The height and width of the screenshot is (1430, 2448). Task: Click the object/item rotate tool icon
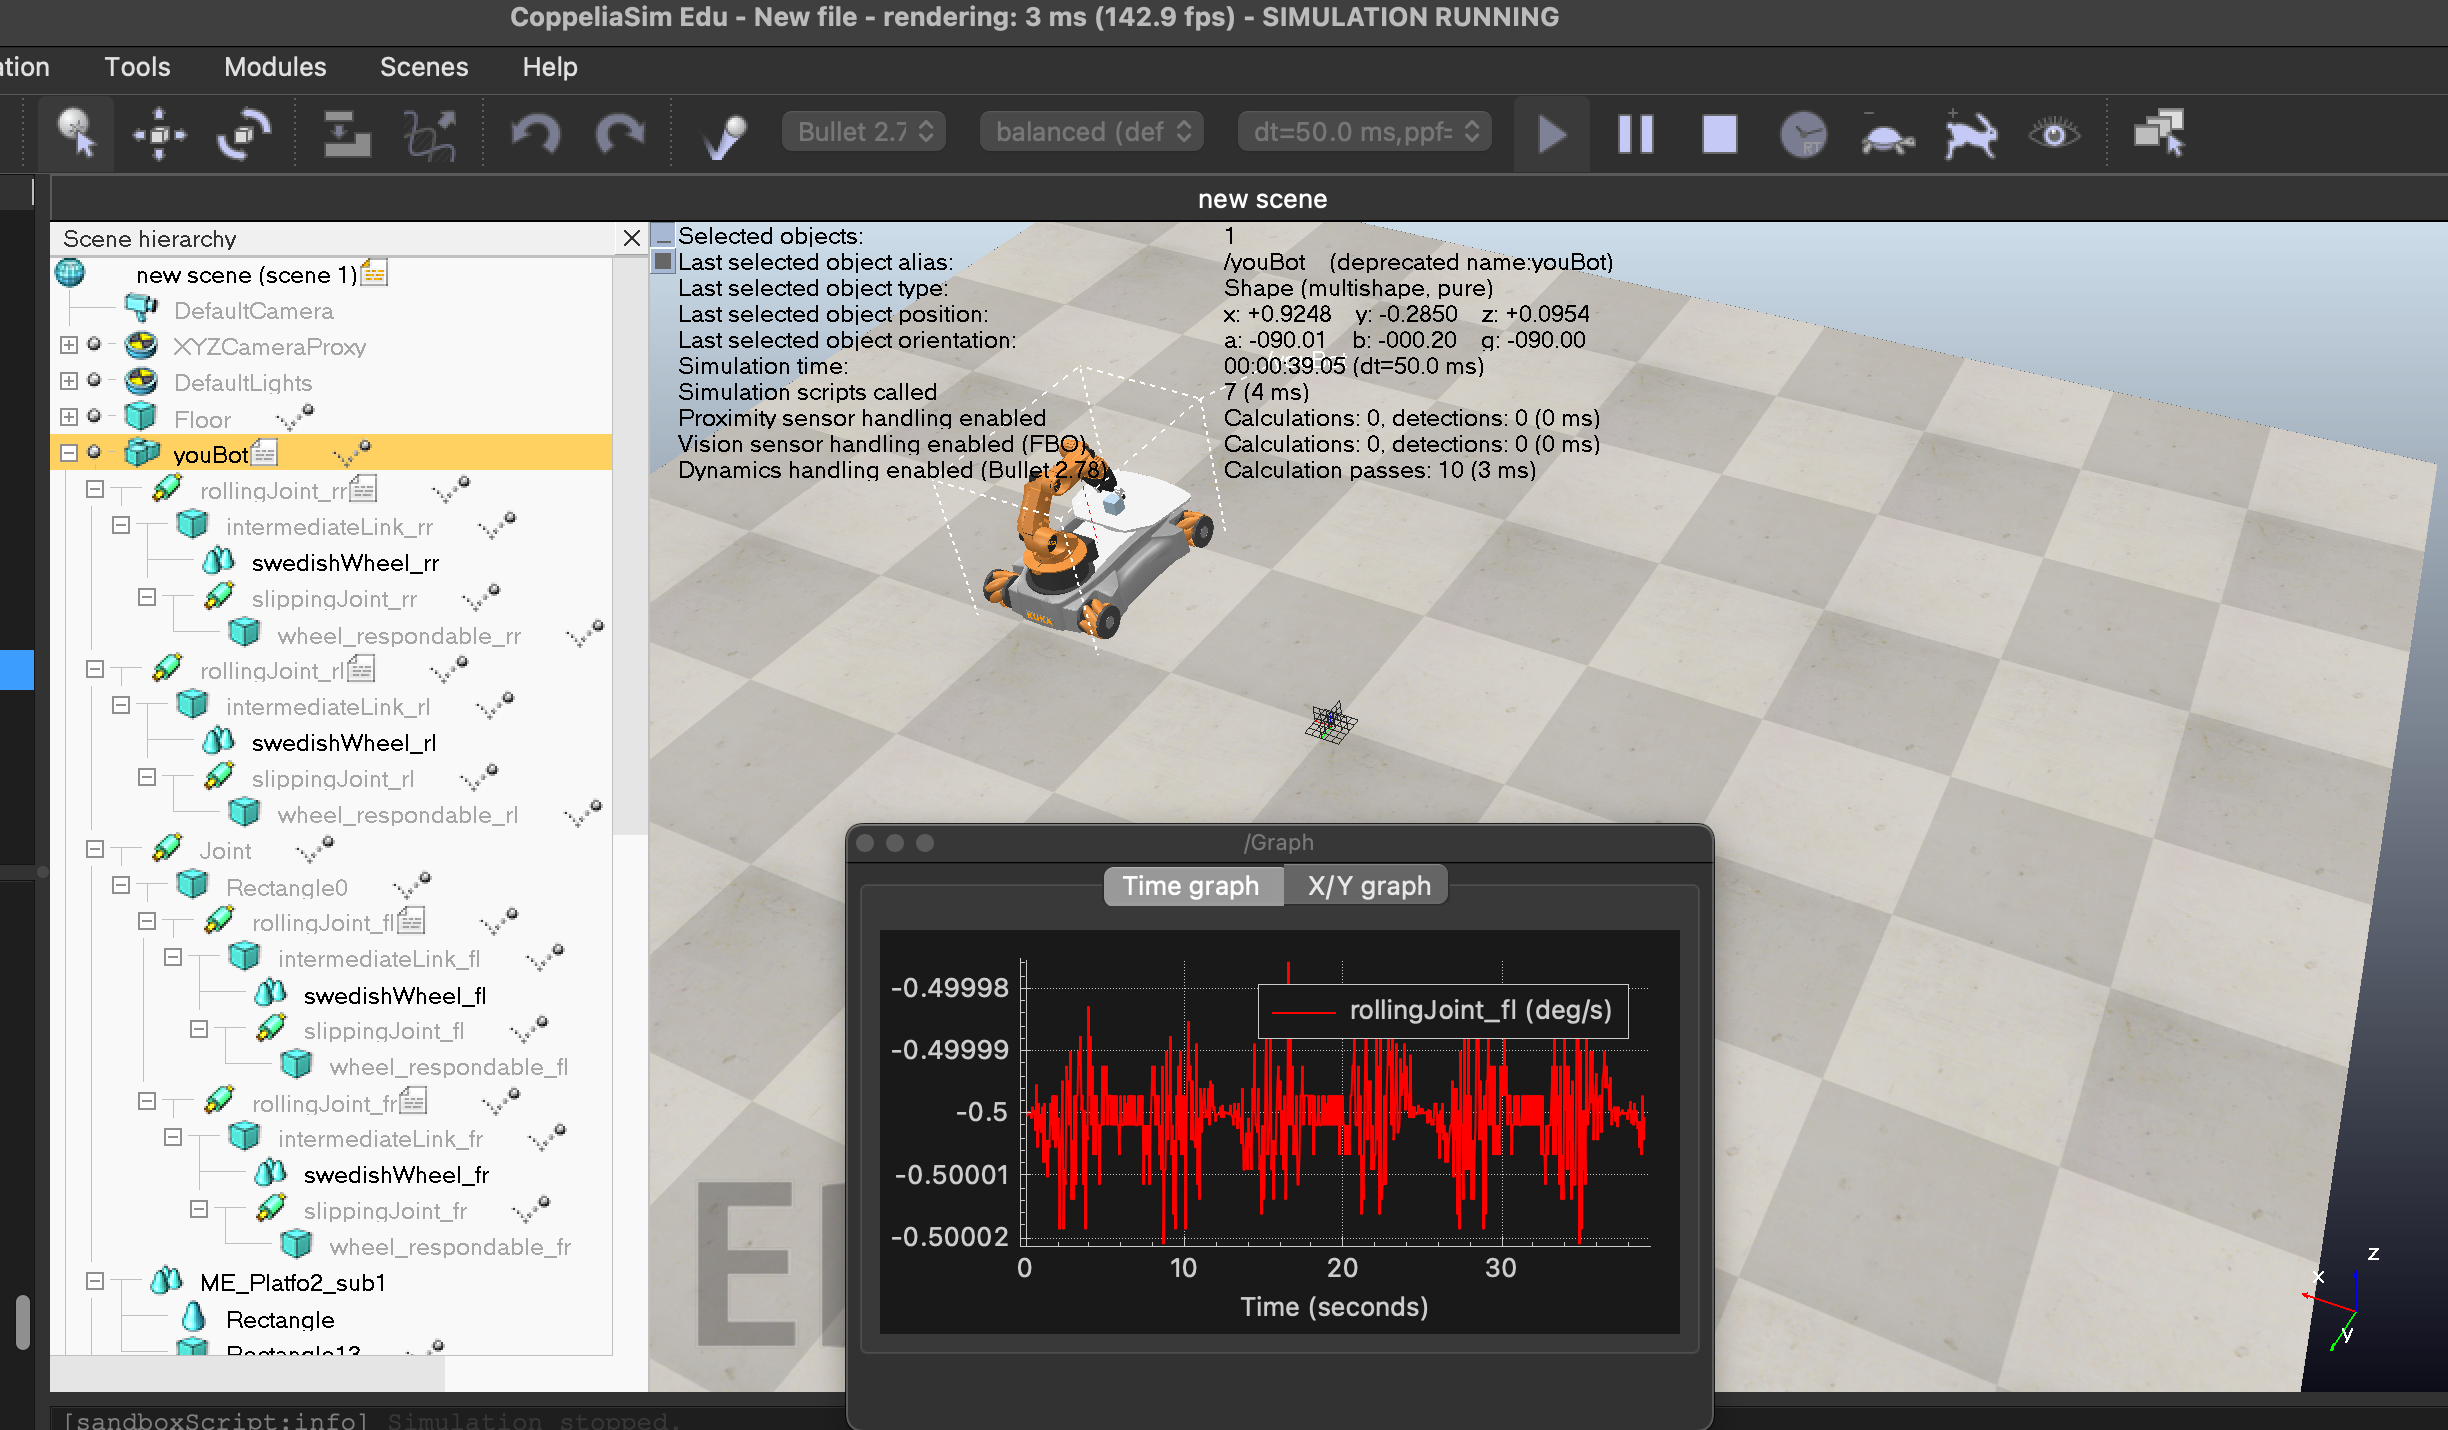pyautogui.click(x=243, y=133)
